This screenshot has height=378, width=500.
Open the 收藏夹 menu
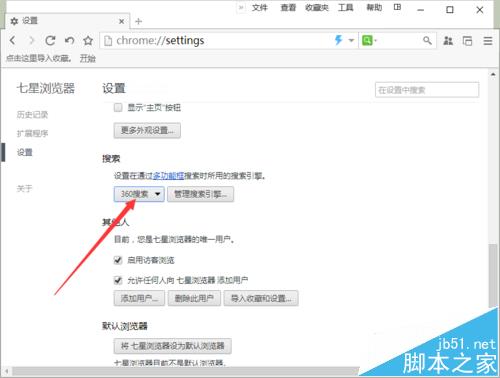pyautogui.click(x=317, y=7)
